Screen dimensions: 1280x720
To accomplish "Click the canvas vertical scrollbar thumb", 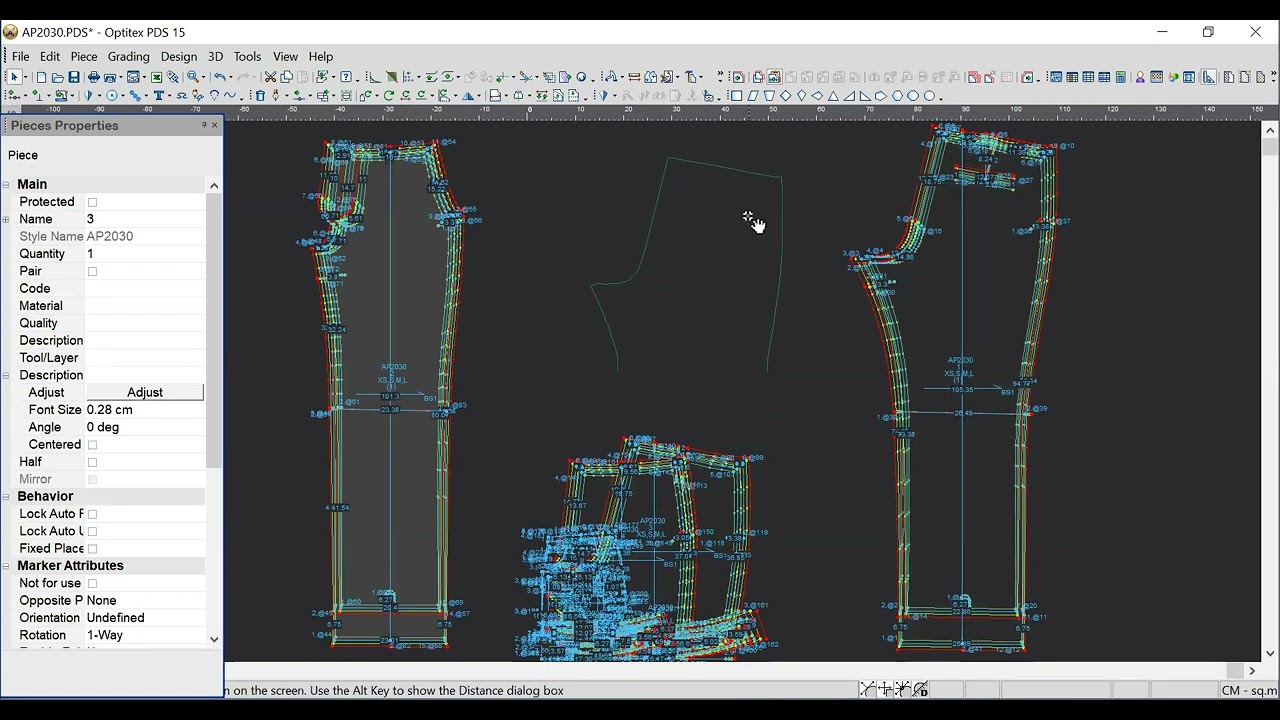I will pos(1271,147).
